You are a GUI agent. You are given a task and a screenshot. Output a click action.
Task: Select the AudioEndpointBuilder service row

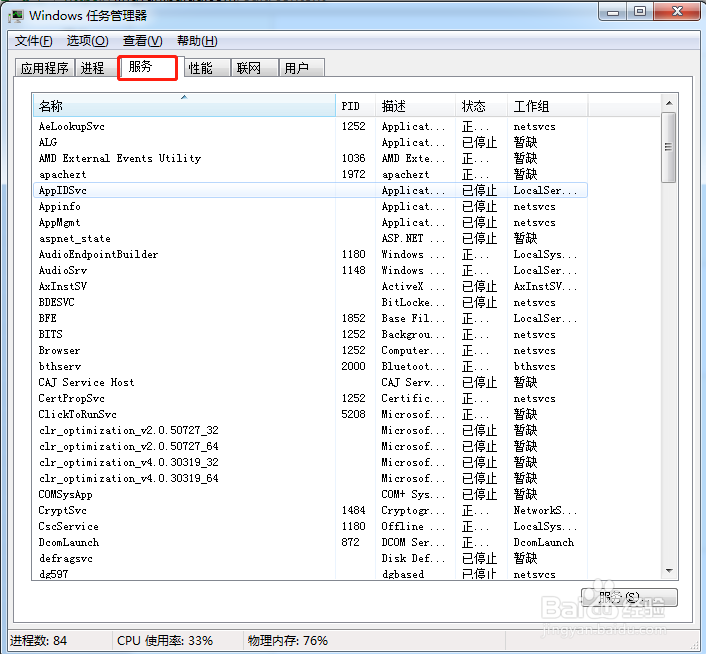click(x=310, y=254)
